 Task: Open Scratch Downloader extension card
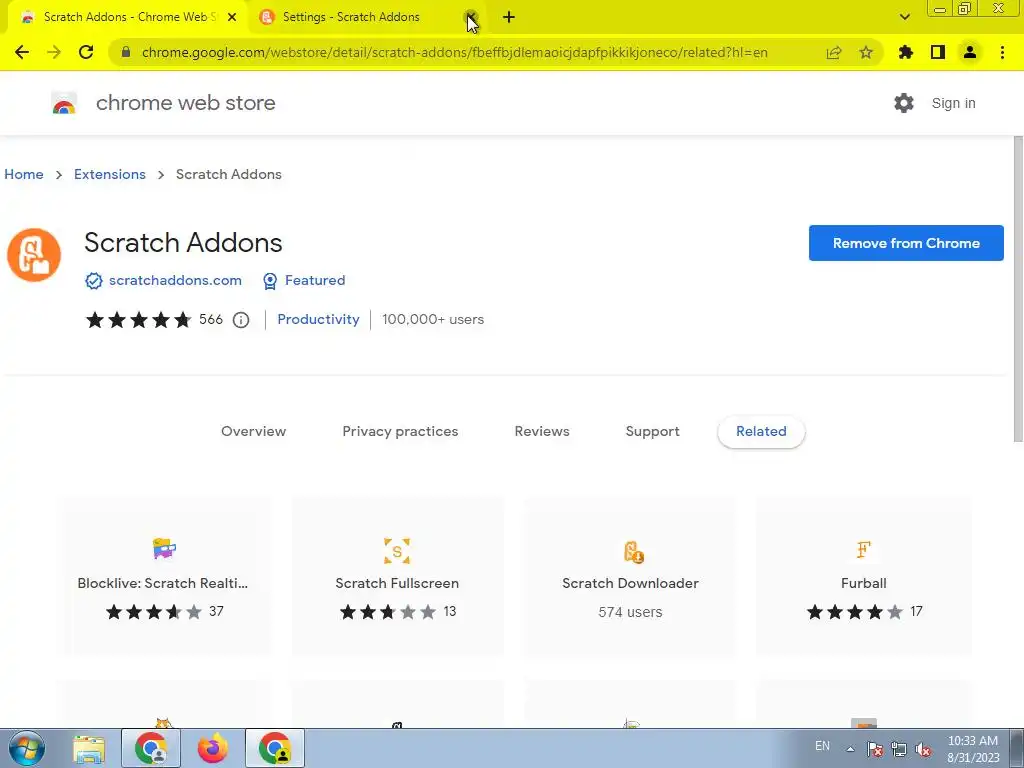(630, 577)
